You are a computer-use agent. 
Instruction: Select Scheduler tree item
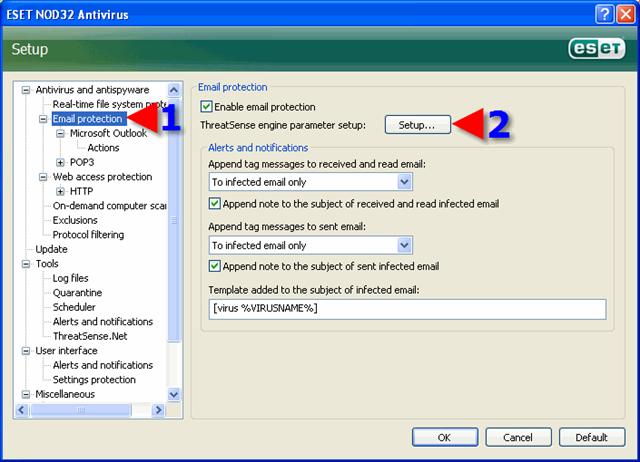pos(75,307)
